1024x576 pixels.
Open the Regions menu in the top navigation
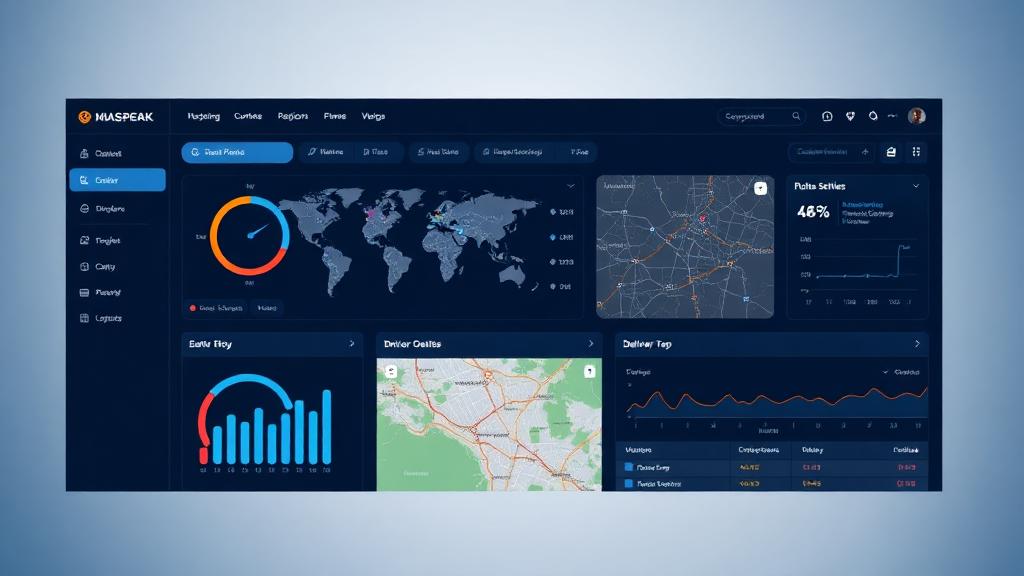tap(295, 116)
